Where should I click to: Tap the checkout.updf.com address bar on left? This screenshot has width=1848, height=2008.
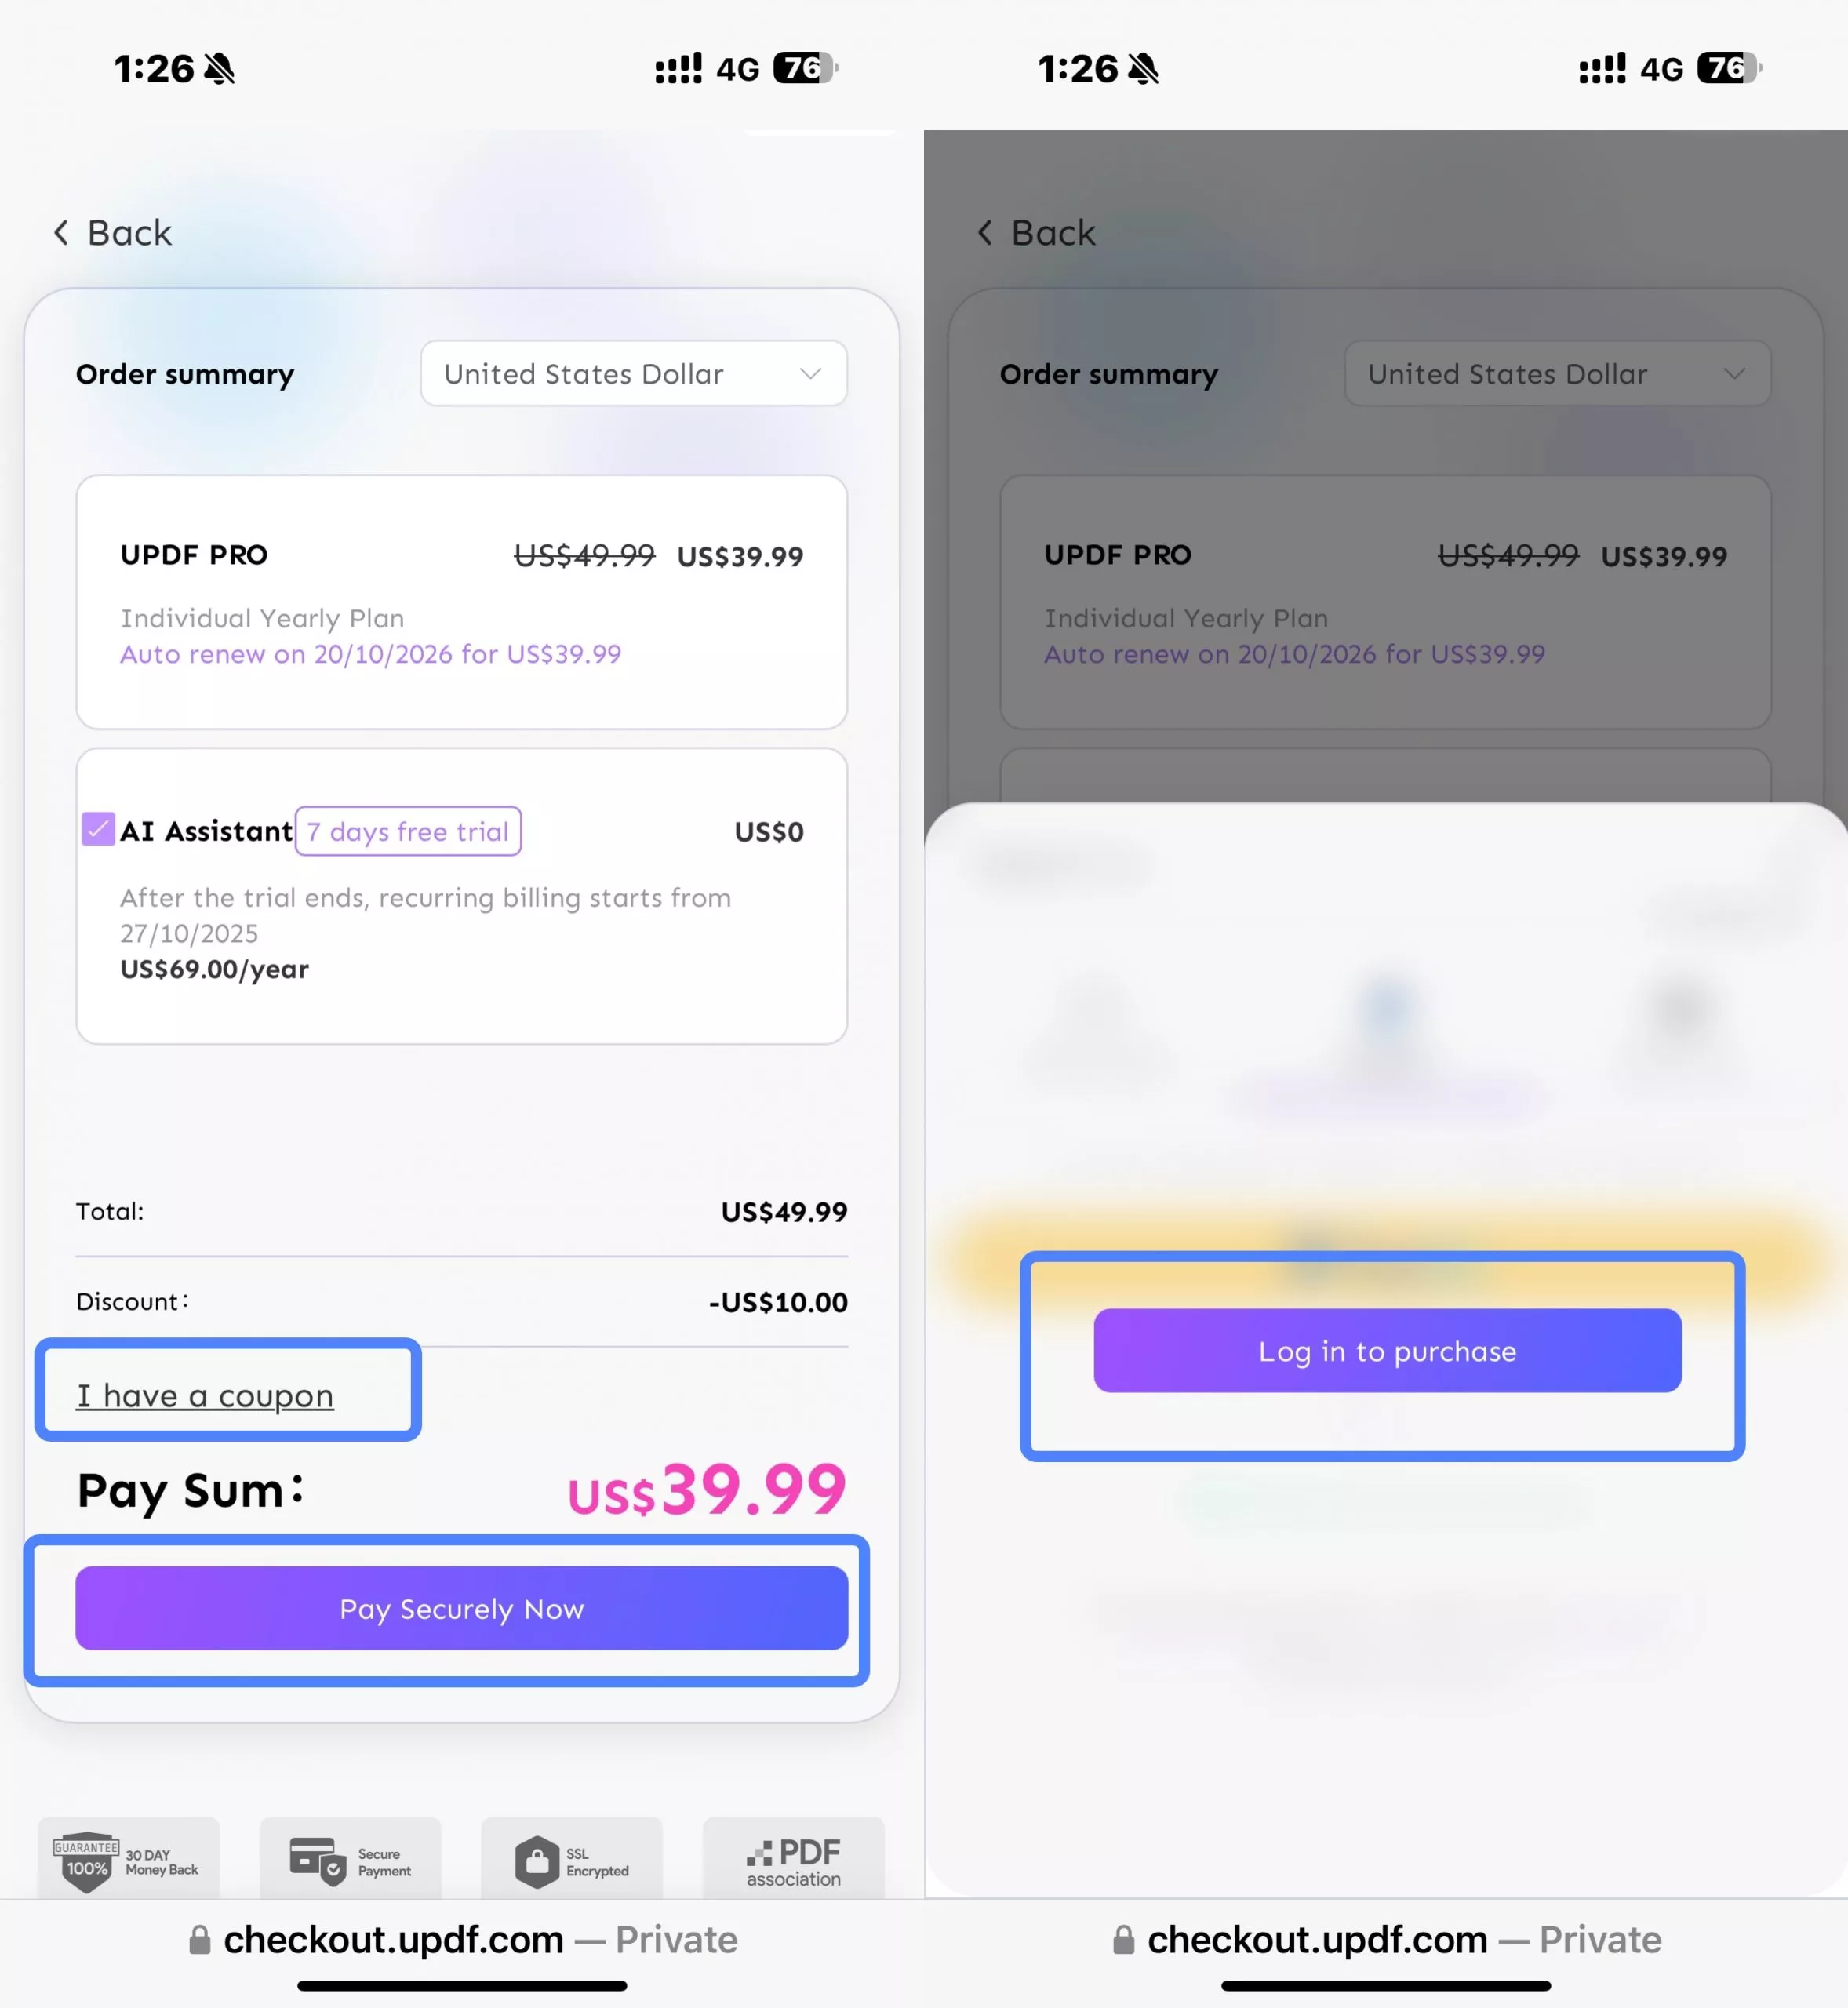pos(462,1940)
